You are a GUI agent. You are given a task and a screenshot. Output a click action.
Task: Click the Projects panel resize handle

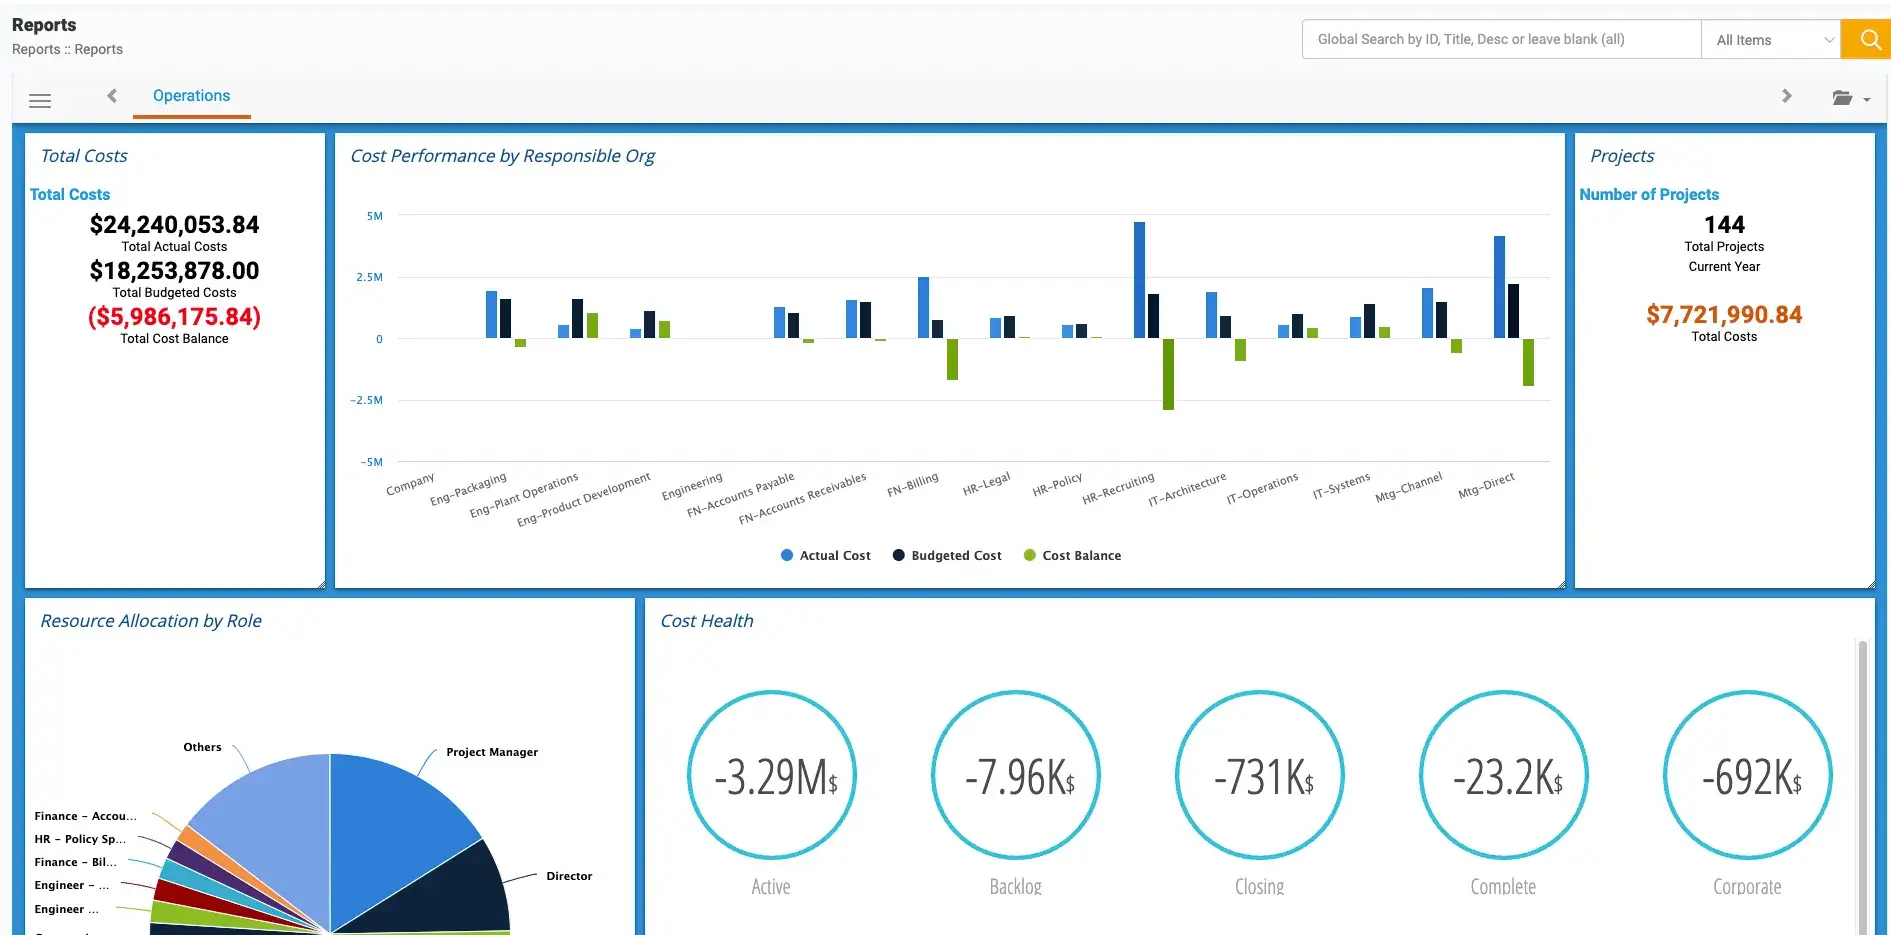[1870, 584]
